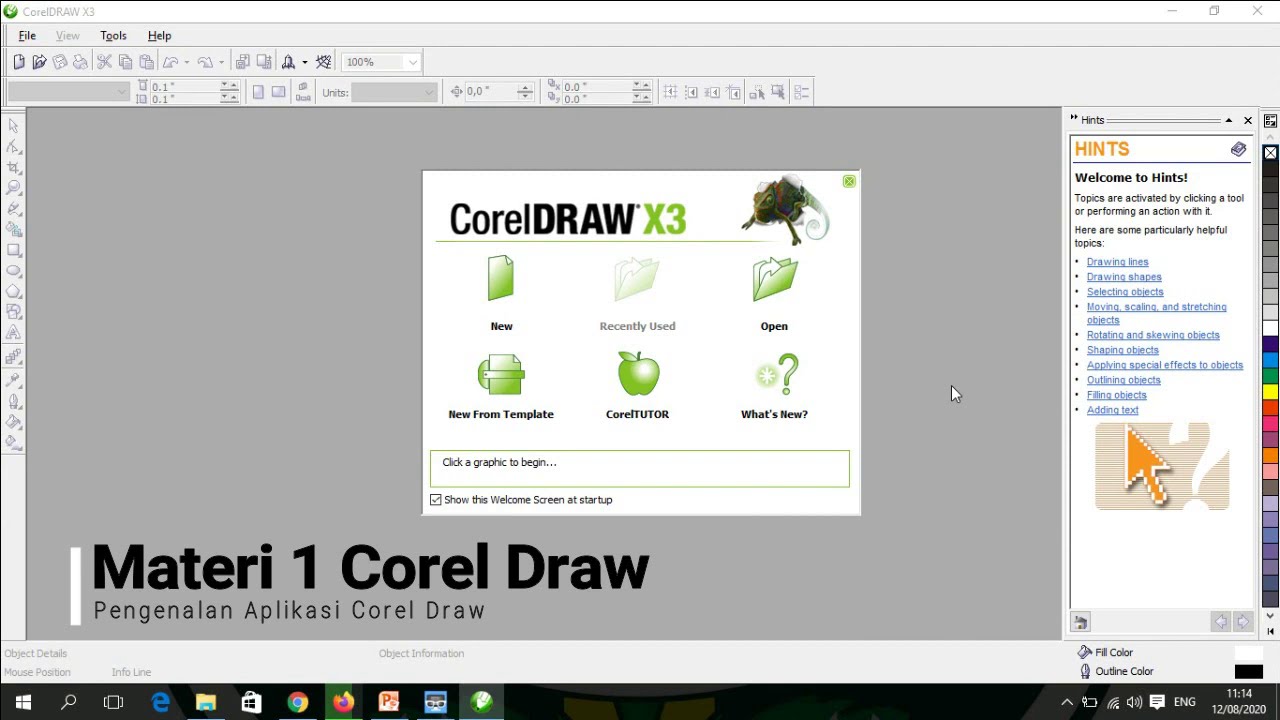Close the Hints docker
This screenshot has height=720, width=1280.
pyautogui.click(x=1248, y=120)
